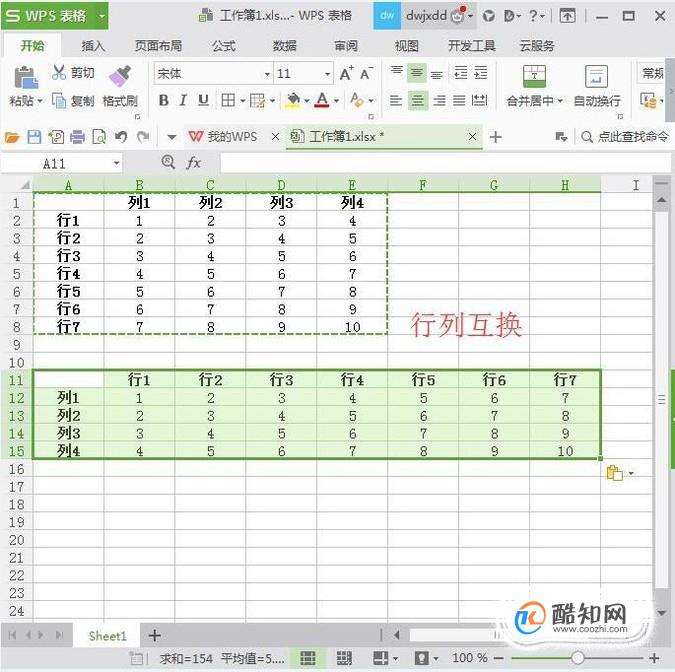Screen dimensions: 675x672
Task: Click the magnifier icon beside fx
Action: [168, 162]
